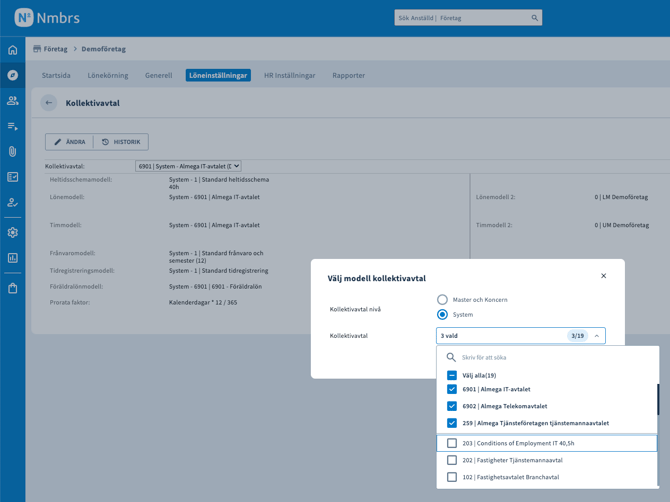670x502 pixels.
Task: Select the Master och Koncern radio button
Action: 442,299
